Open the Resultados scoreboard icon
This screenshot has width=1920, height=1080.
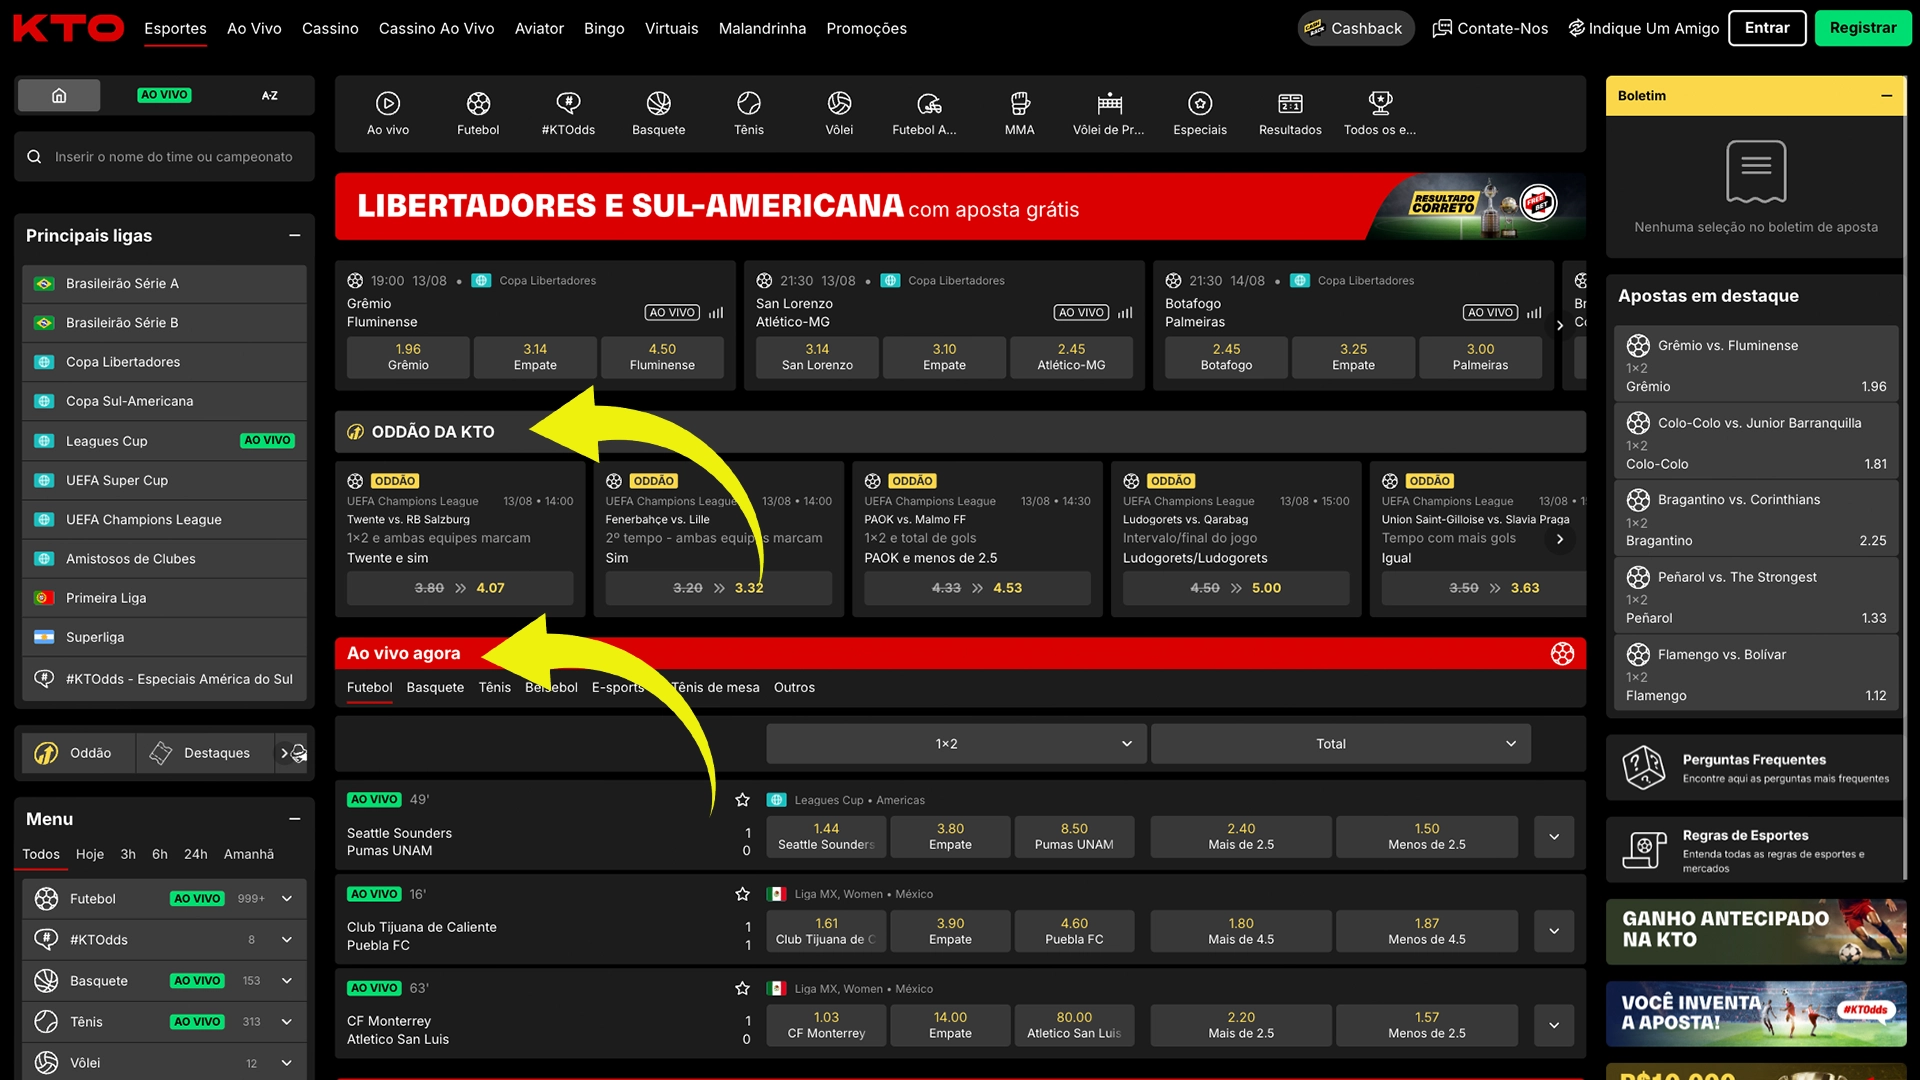[x=1290, y=113]
